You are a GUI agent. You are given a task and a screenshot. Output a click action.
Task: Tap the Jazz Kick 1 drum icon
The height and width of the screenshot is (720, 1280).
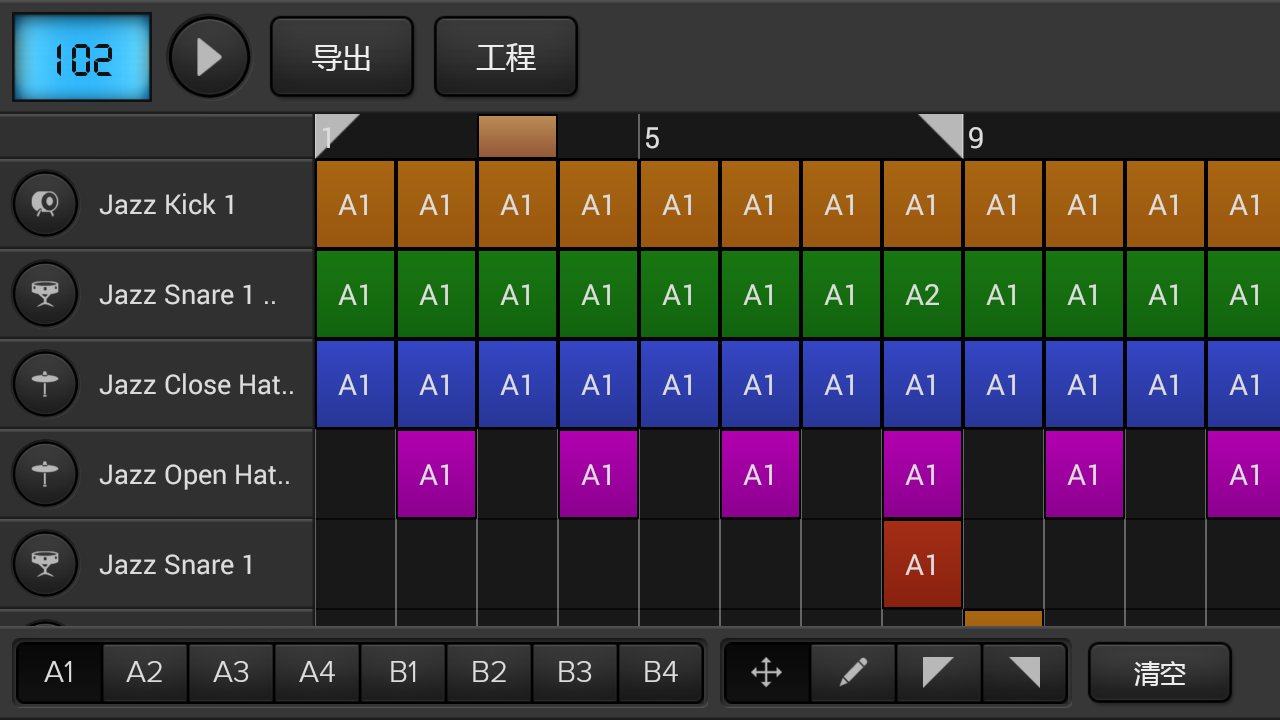tap(45, 204)
